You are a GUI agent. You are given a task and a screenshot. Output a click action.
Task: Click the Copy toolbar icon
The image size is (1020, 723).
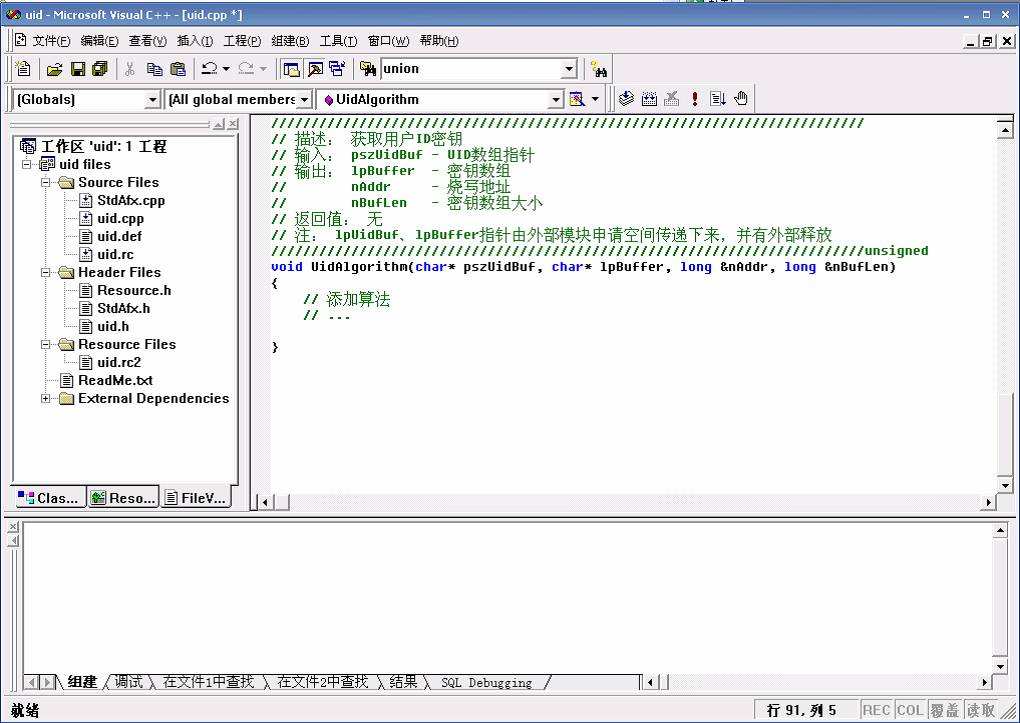154,69
